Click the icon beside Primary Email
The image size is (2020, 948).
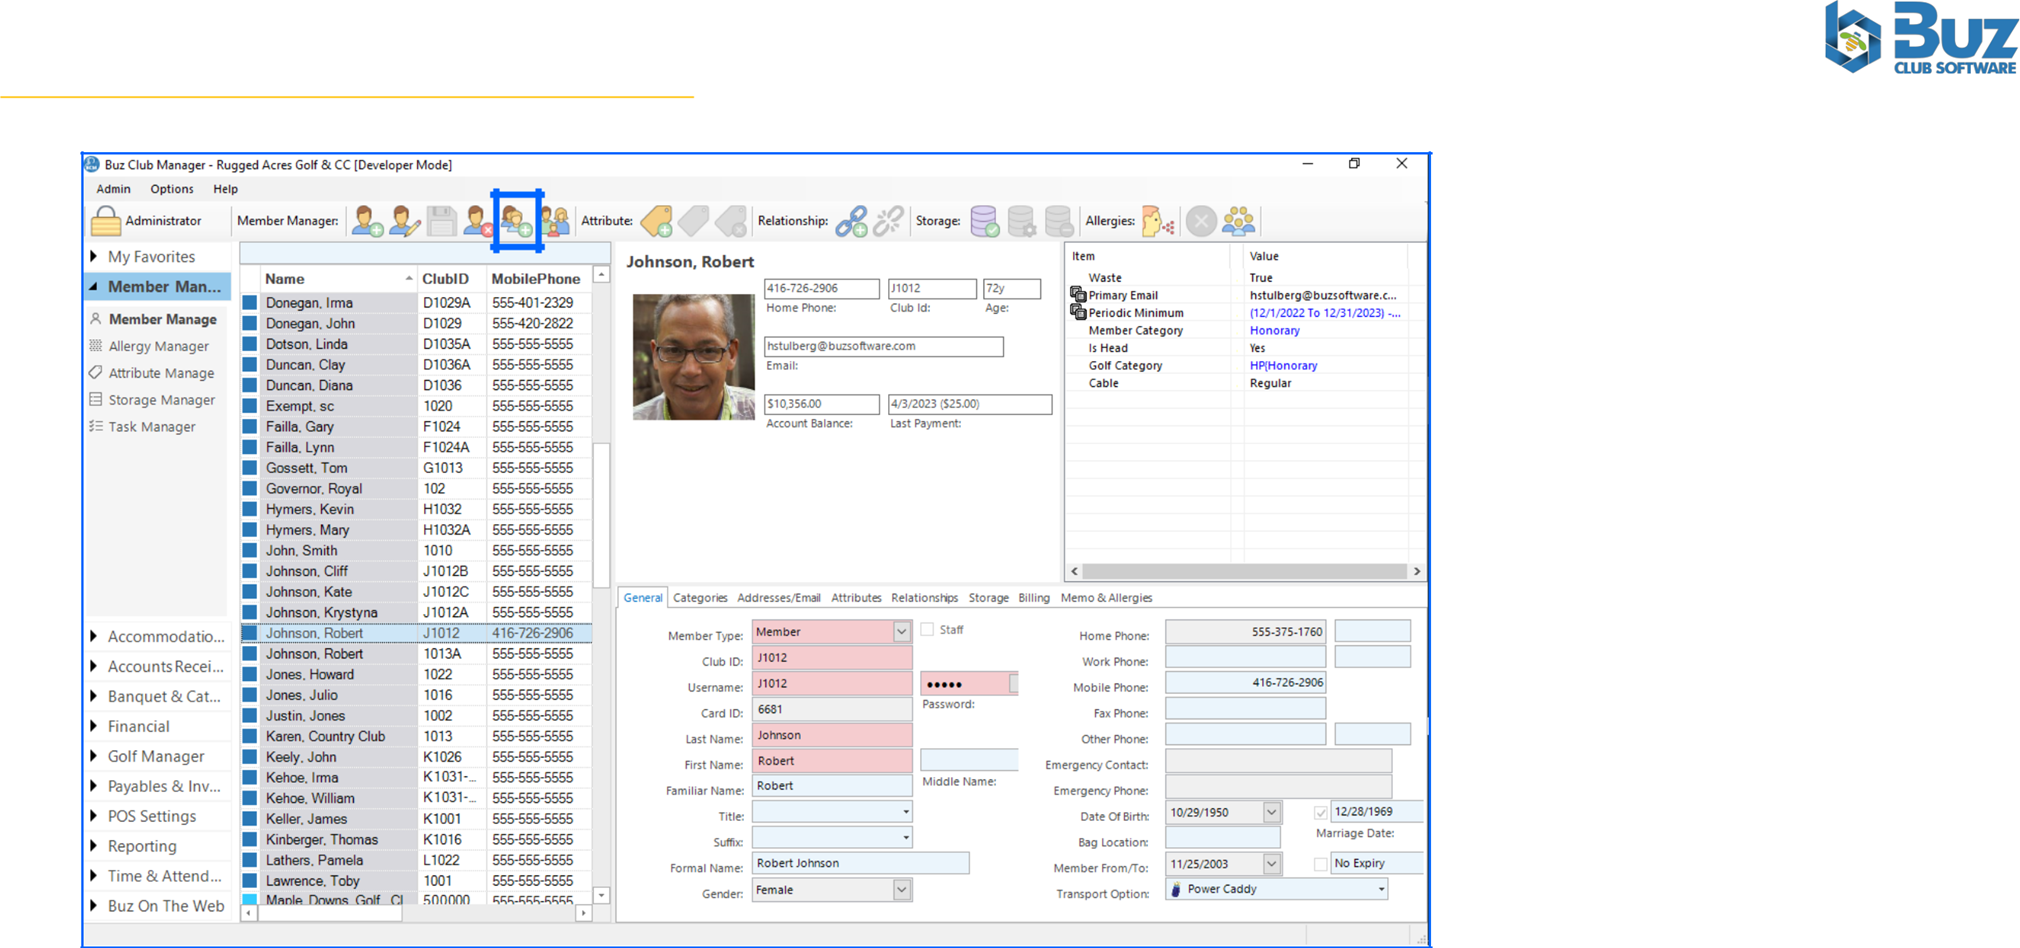[1078, 295]
